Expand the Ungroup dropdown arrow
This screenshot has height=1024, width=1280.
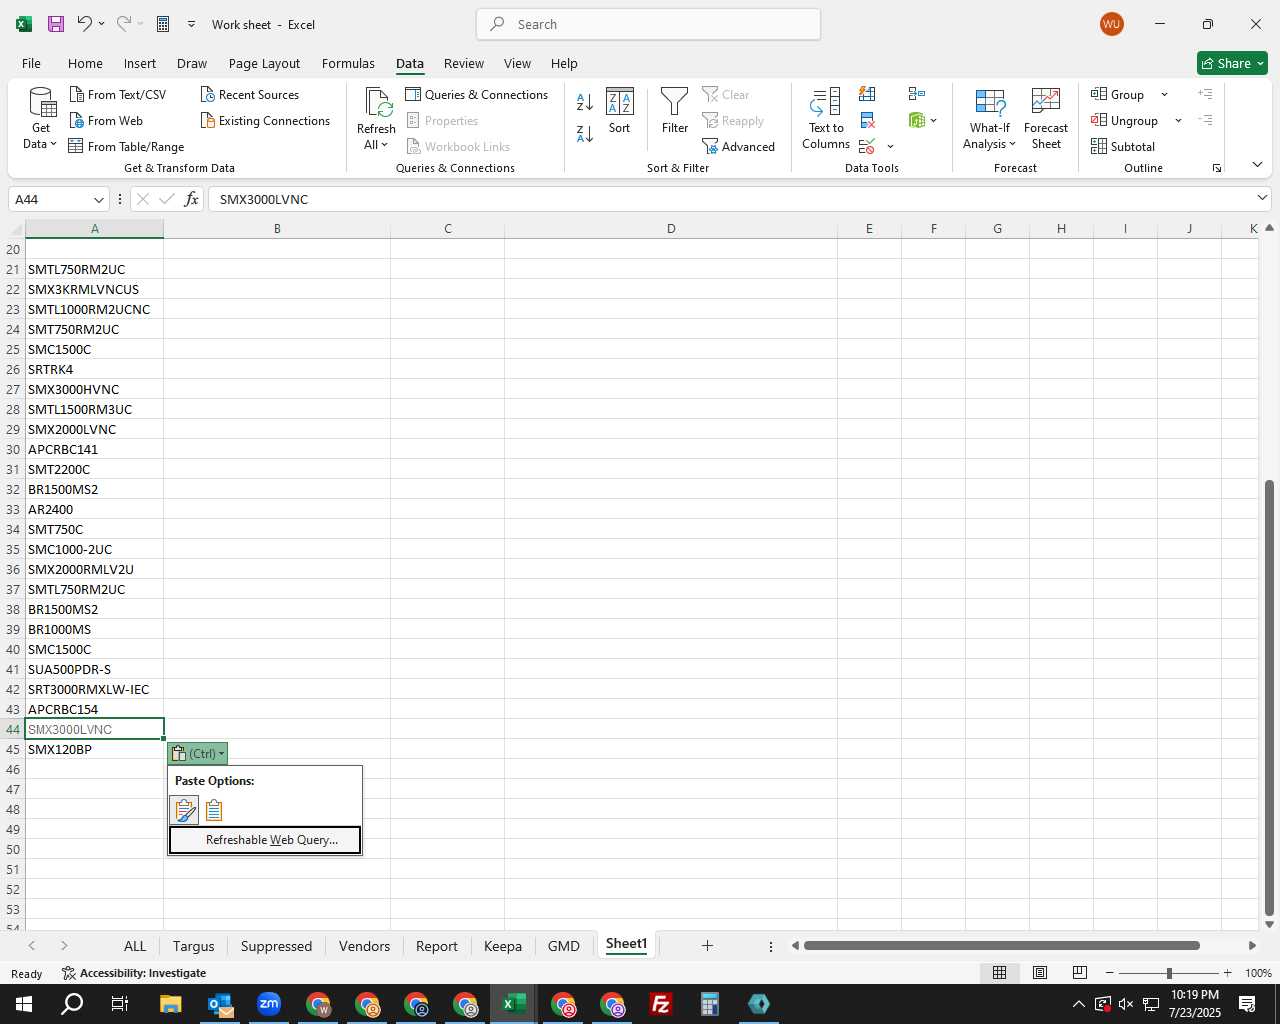pyautogui.click(x=1178, y=120)
